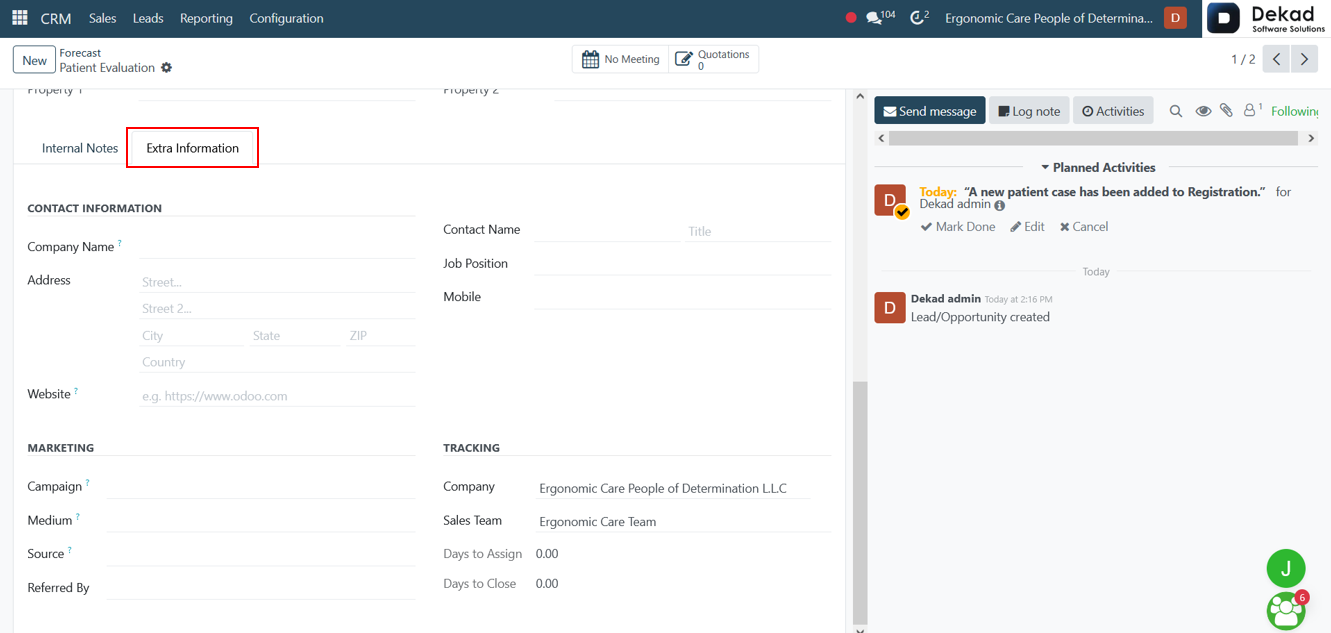Open the Reporting menu
This screenshot has width=1331, height=633.
click(206, 18)
